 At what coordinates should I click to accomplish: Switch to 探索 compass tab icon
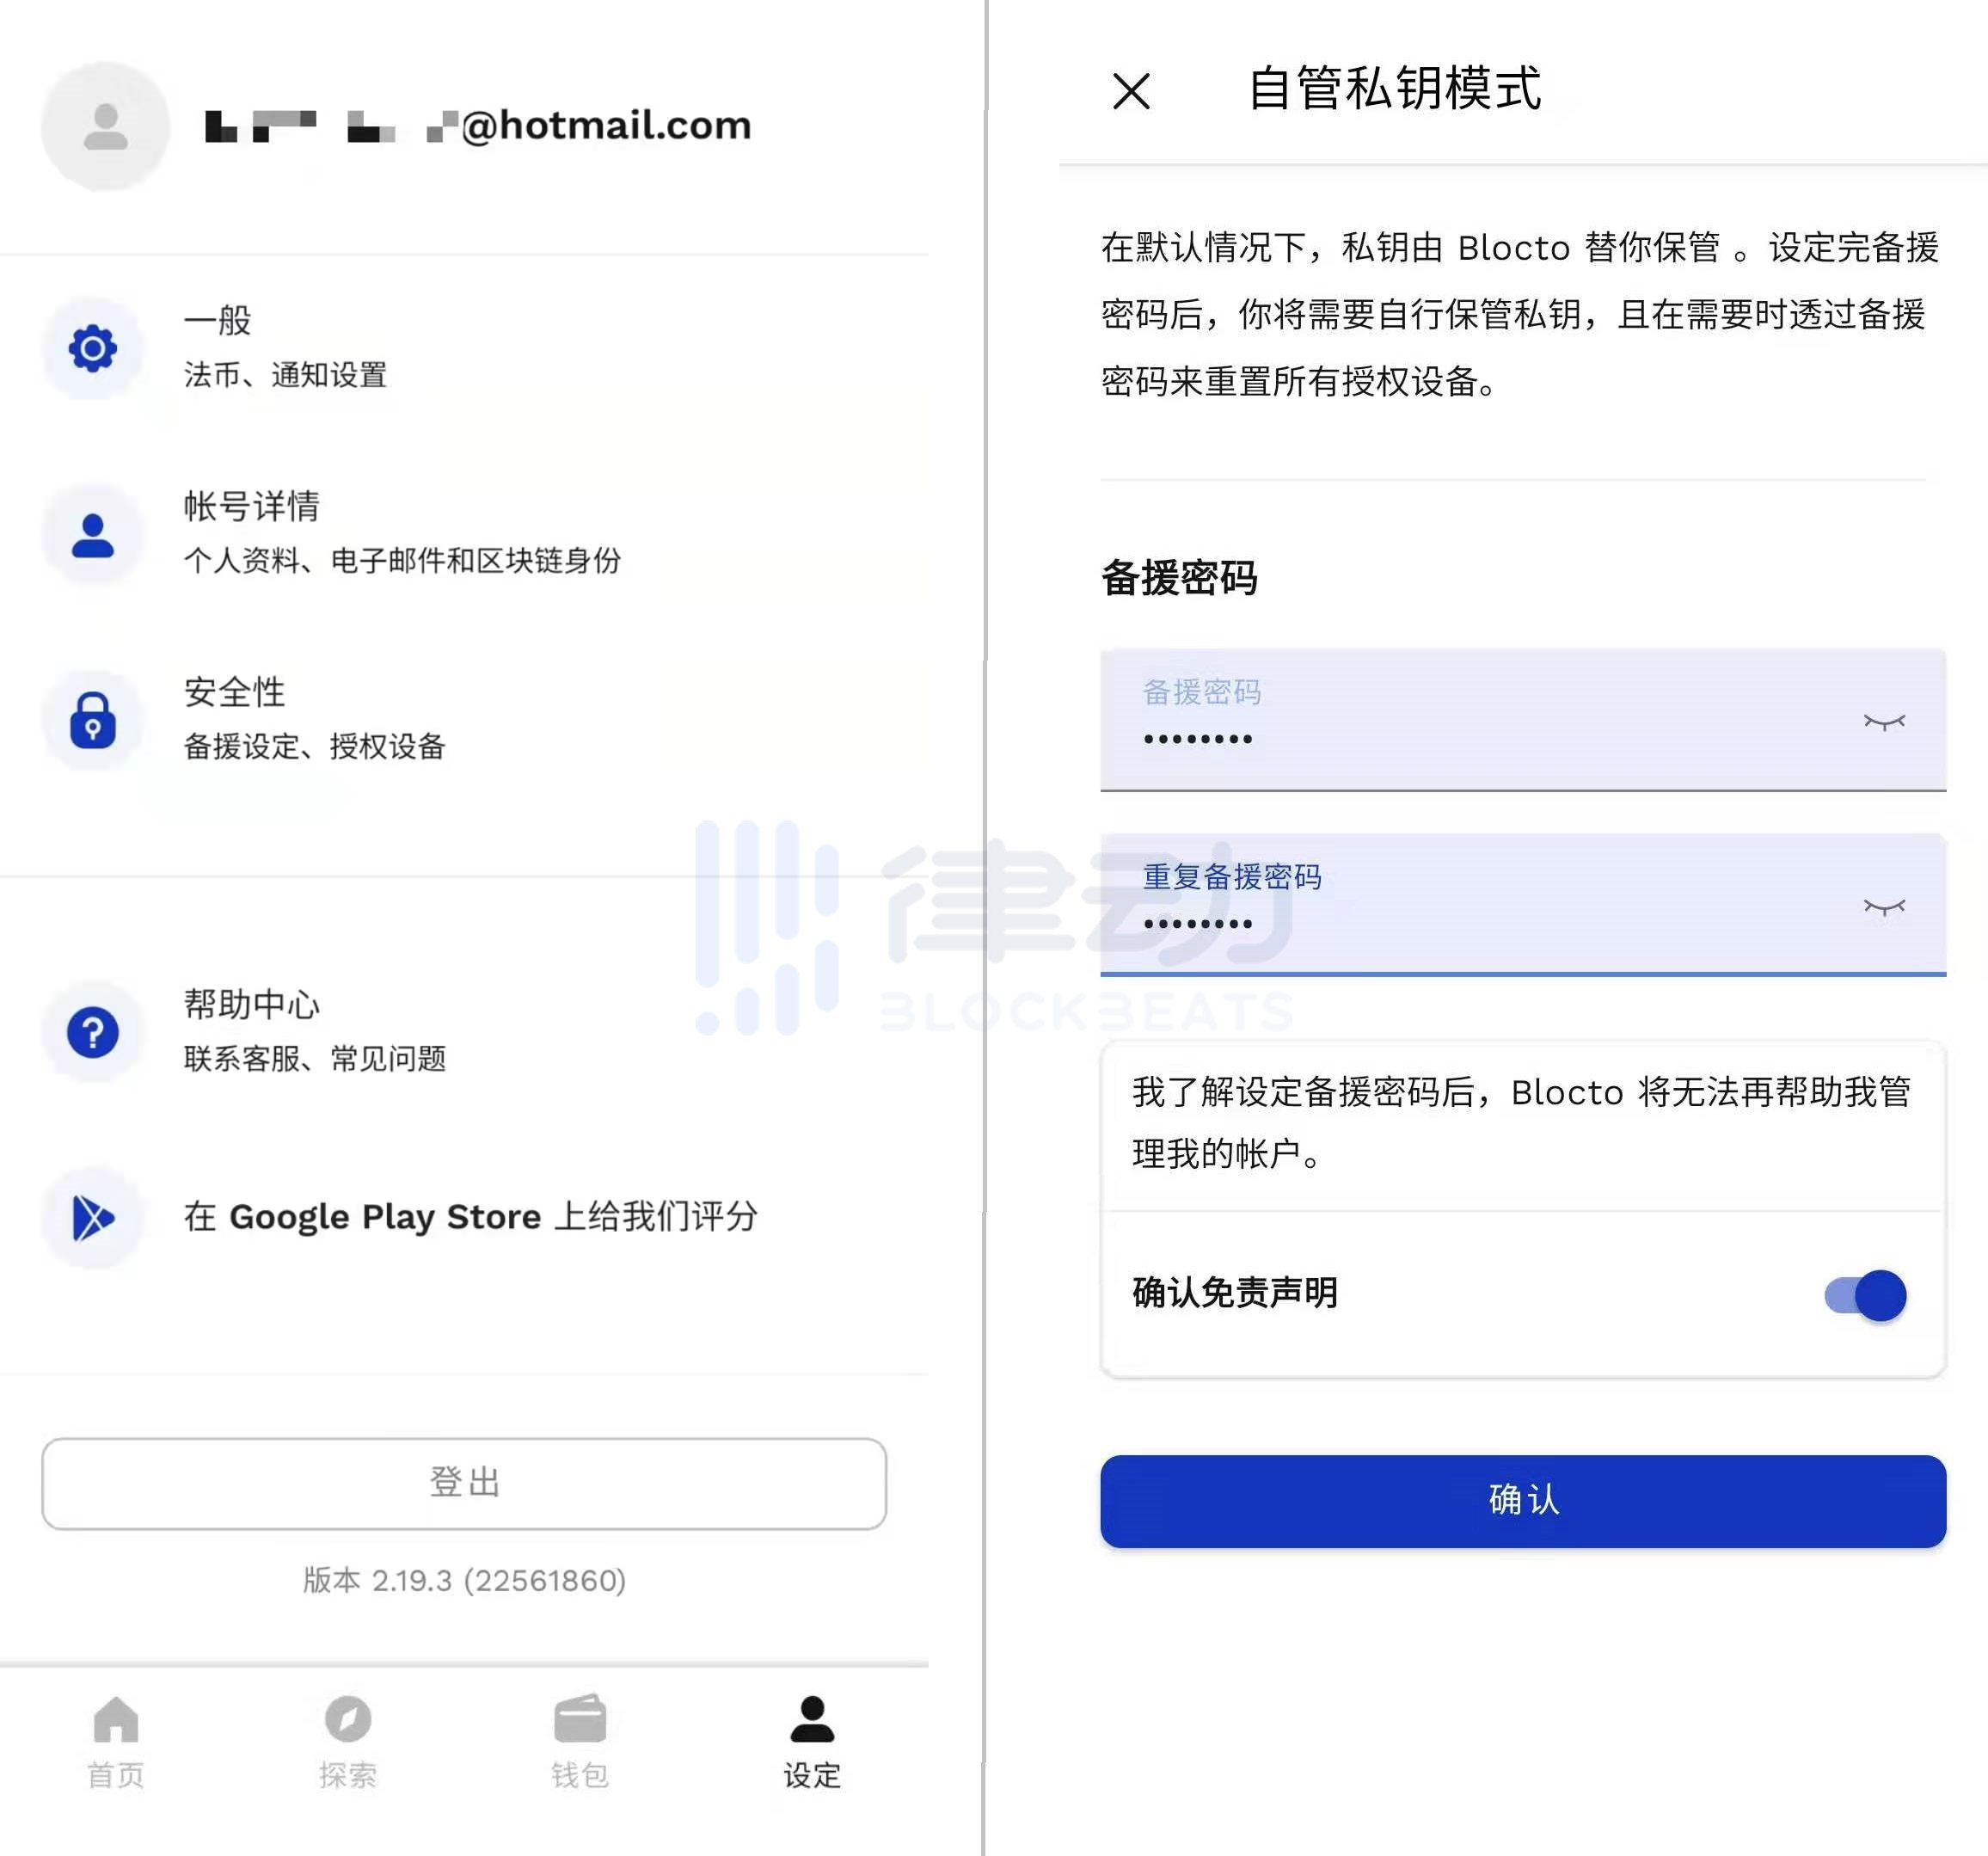348,1719
